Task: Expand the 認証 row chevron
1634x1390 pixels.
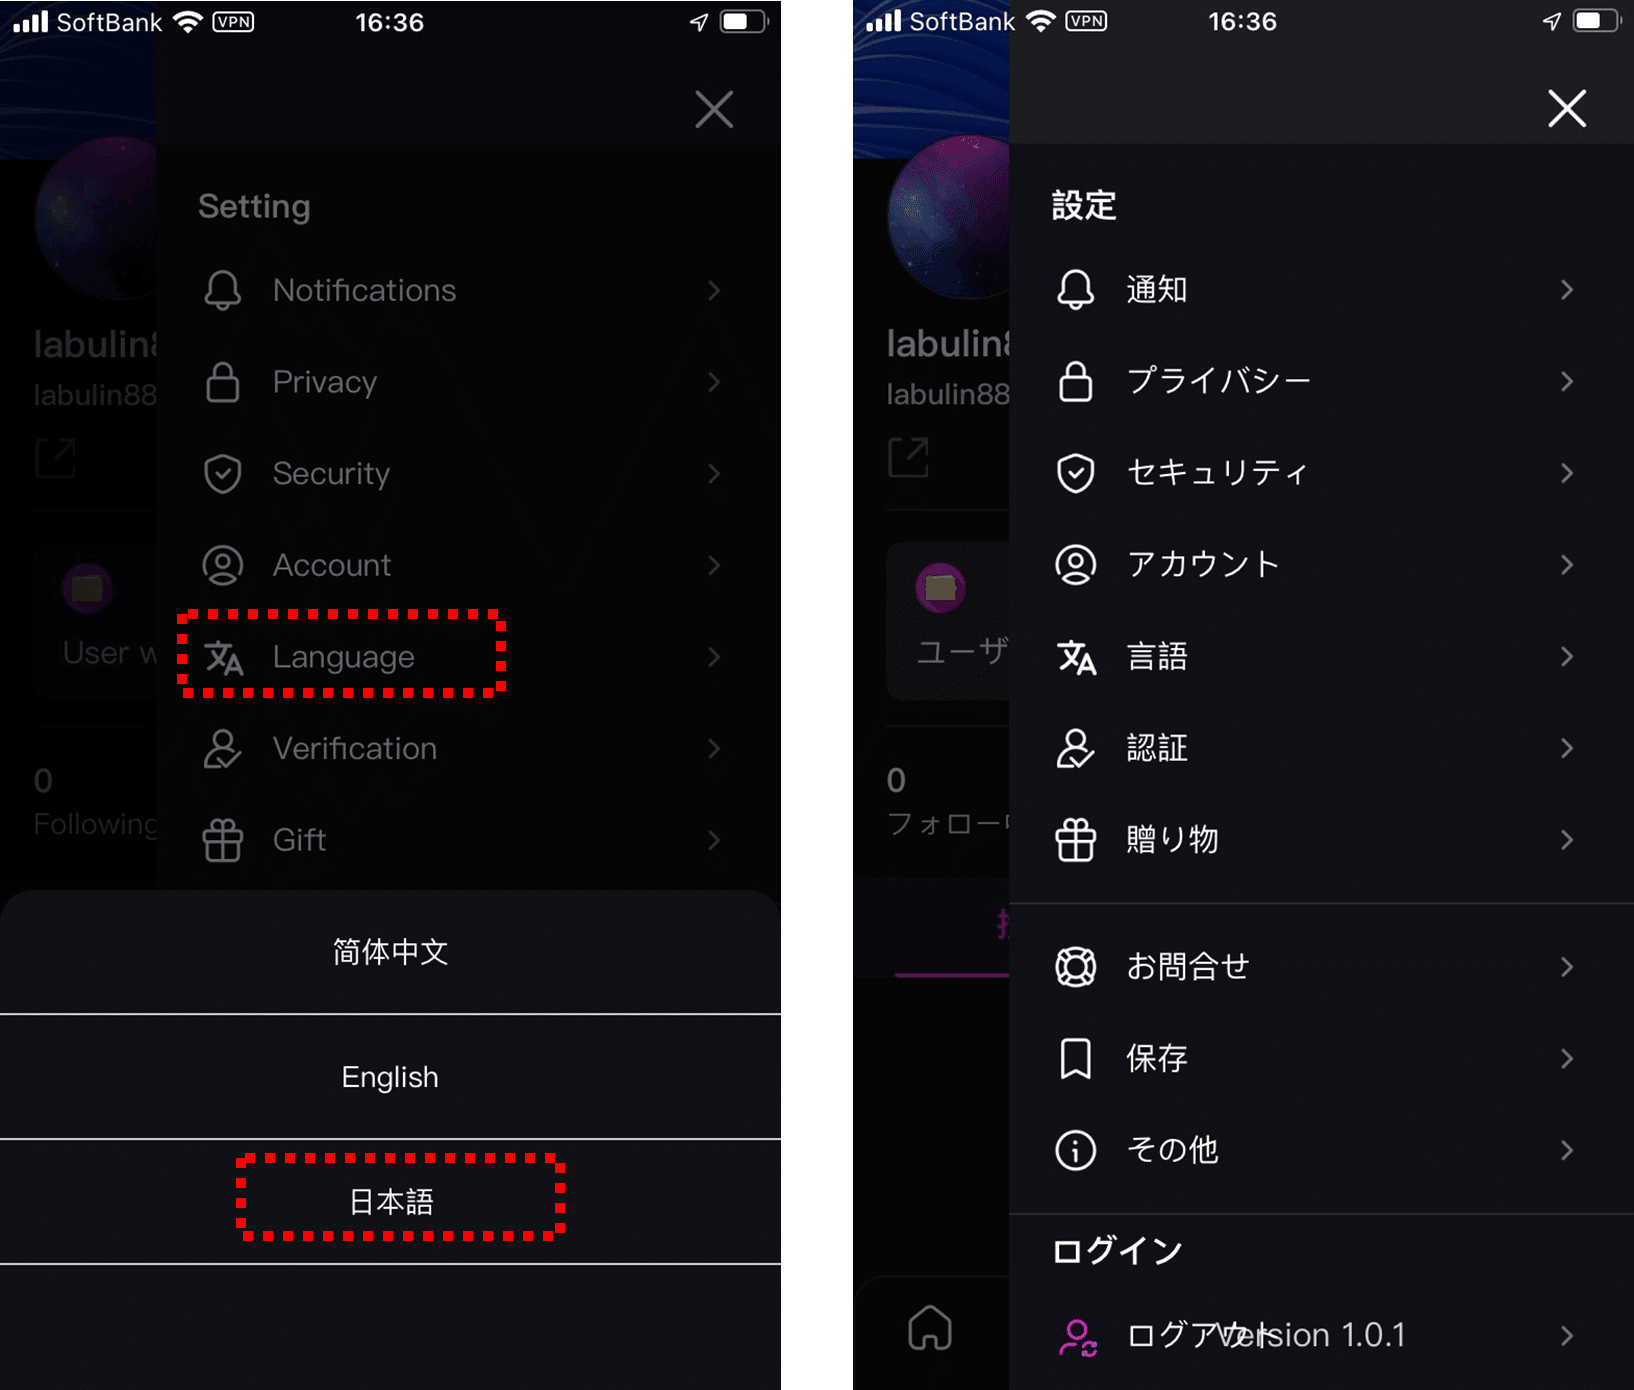Action: pyautogui.click(x=1567, y=748)
